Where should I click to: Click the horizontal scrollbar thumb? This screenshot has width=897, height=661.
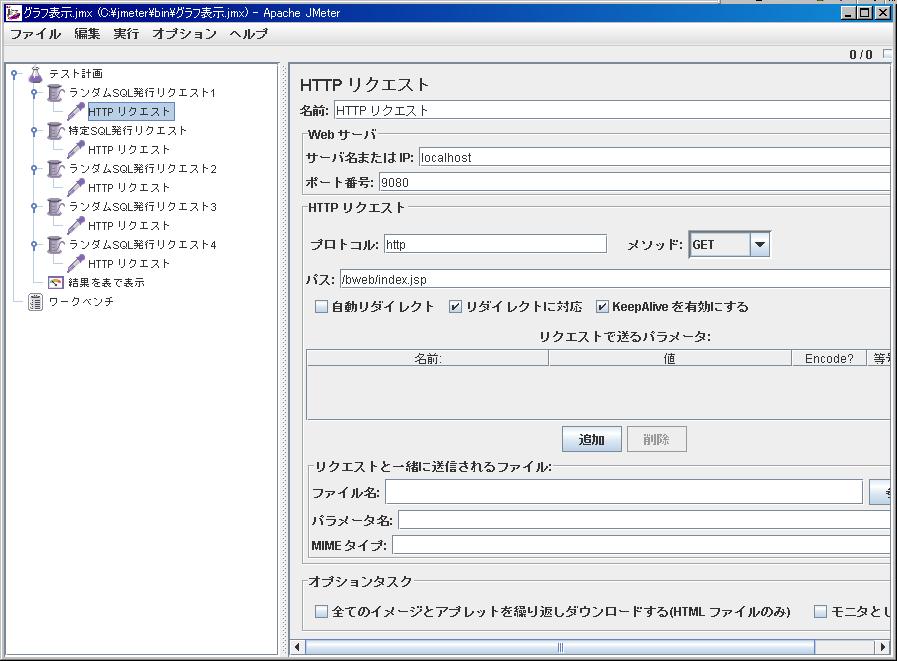coord(560,647)
